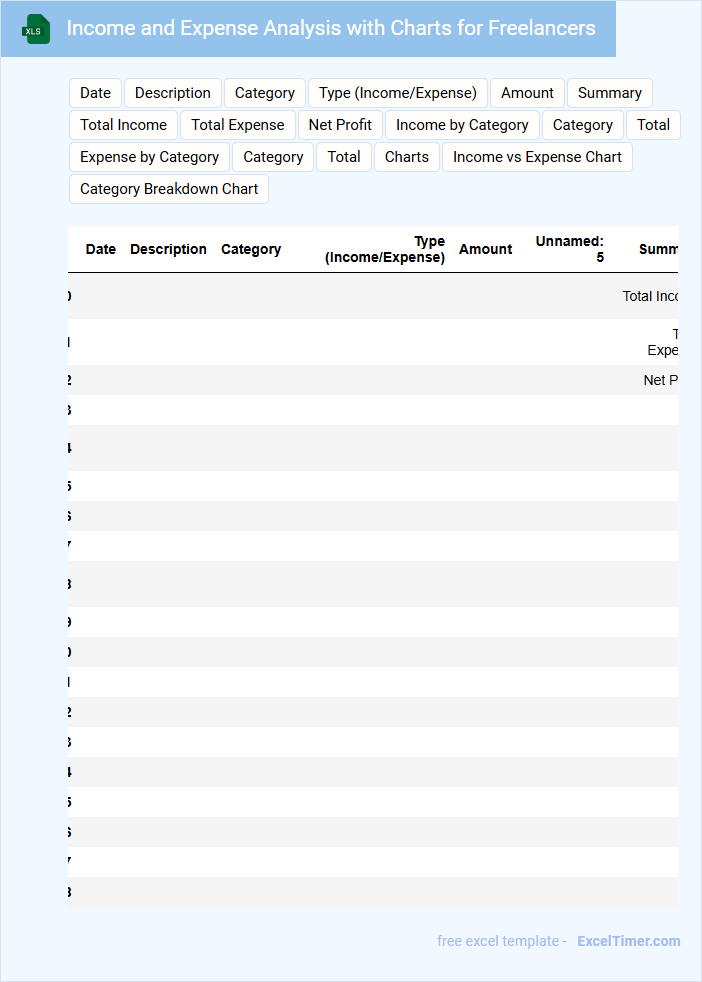Select the Amount tag
The image size is (702, 982).
(527, 93)
